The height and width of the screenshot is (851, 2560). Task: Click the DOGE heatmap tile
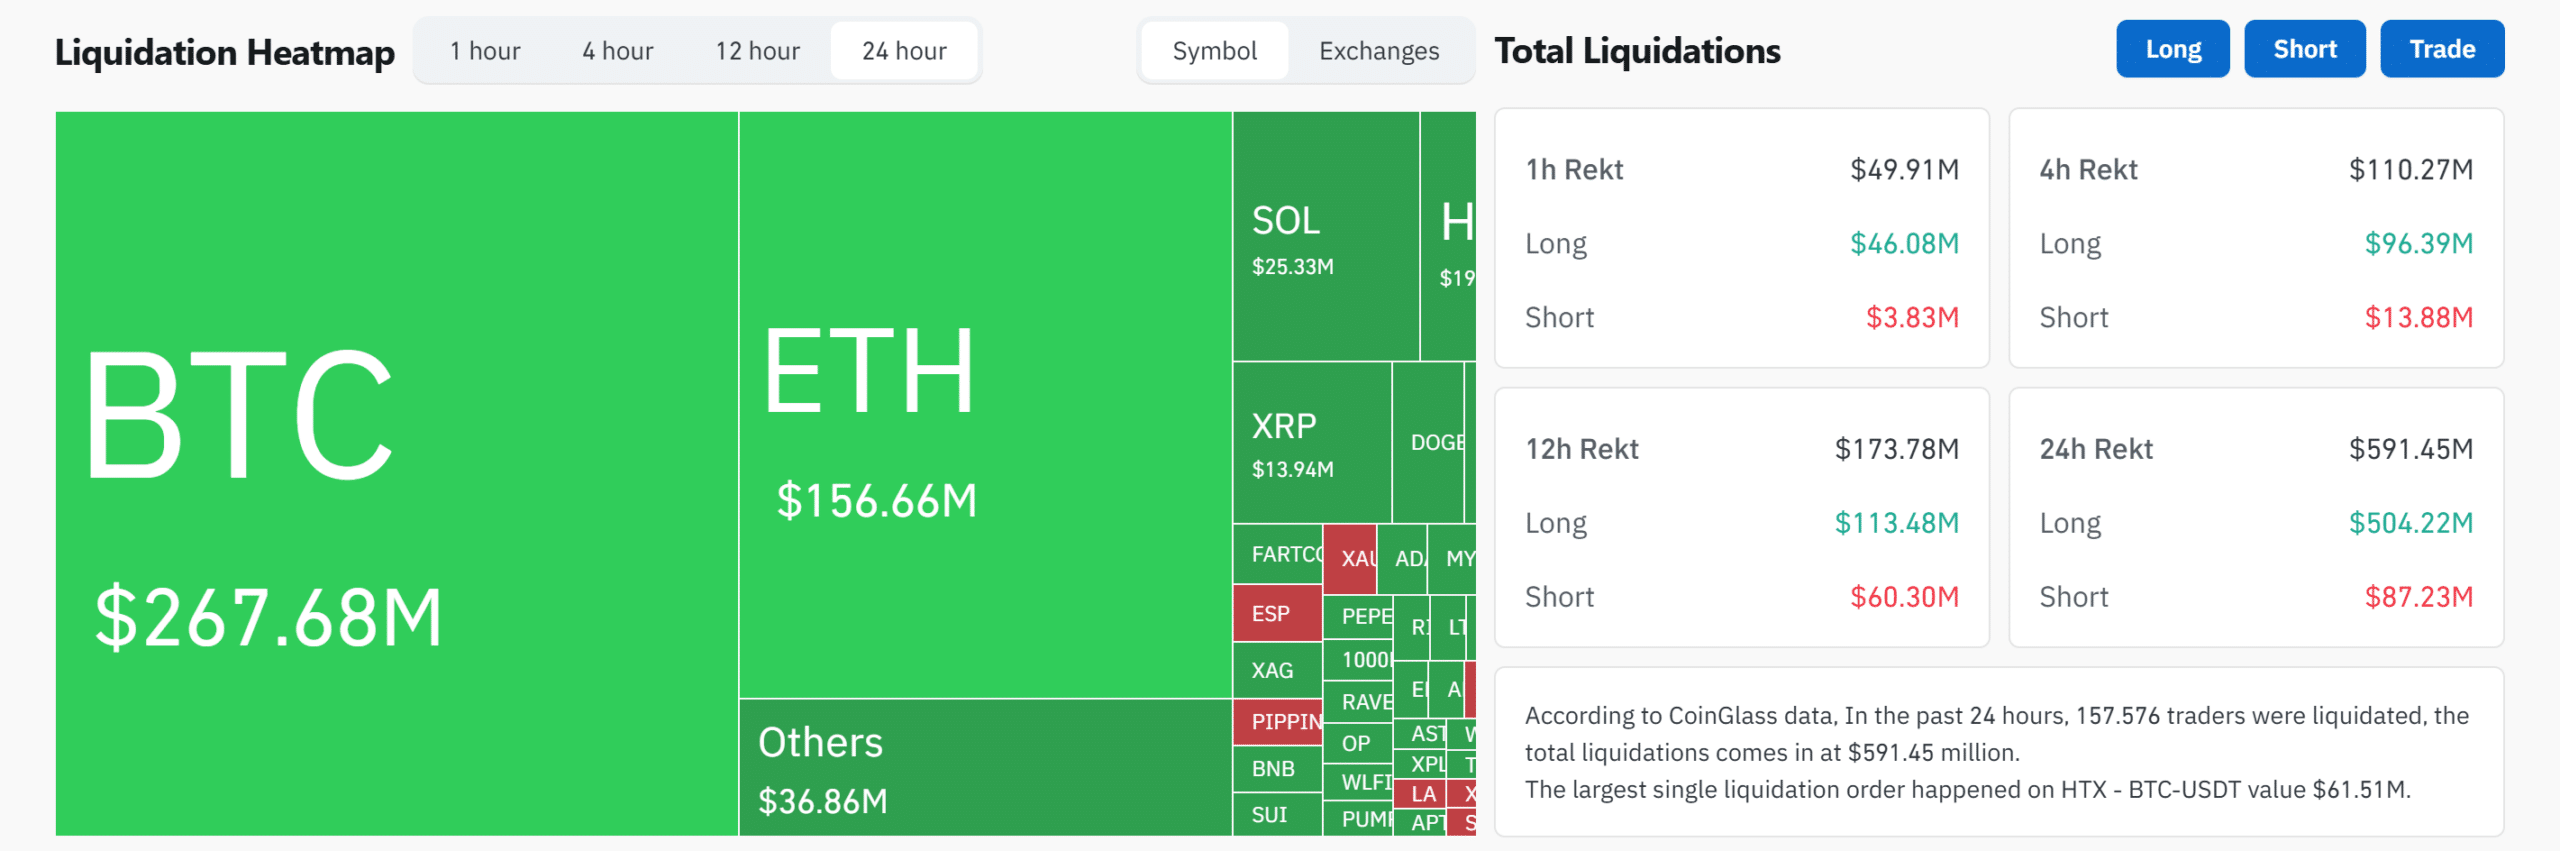(1428, 443)
